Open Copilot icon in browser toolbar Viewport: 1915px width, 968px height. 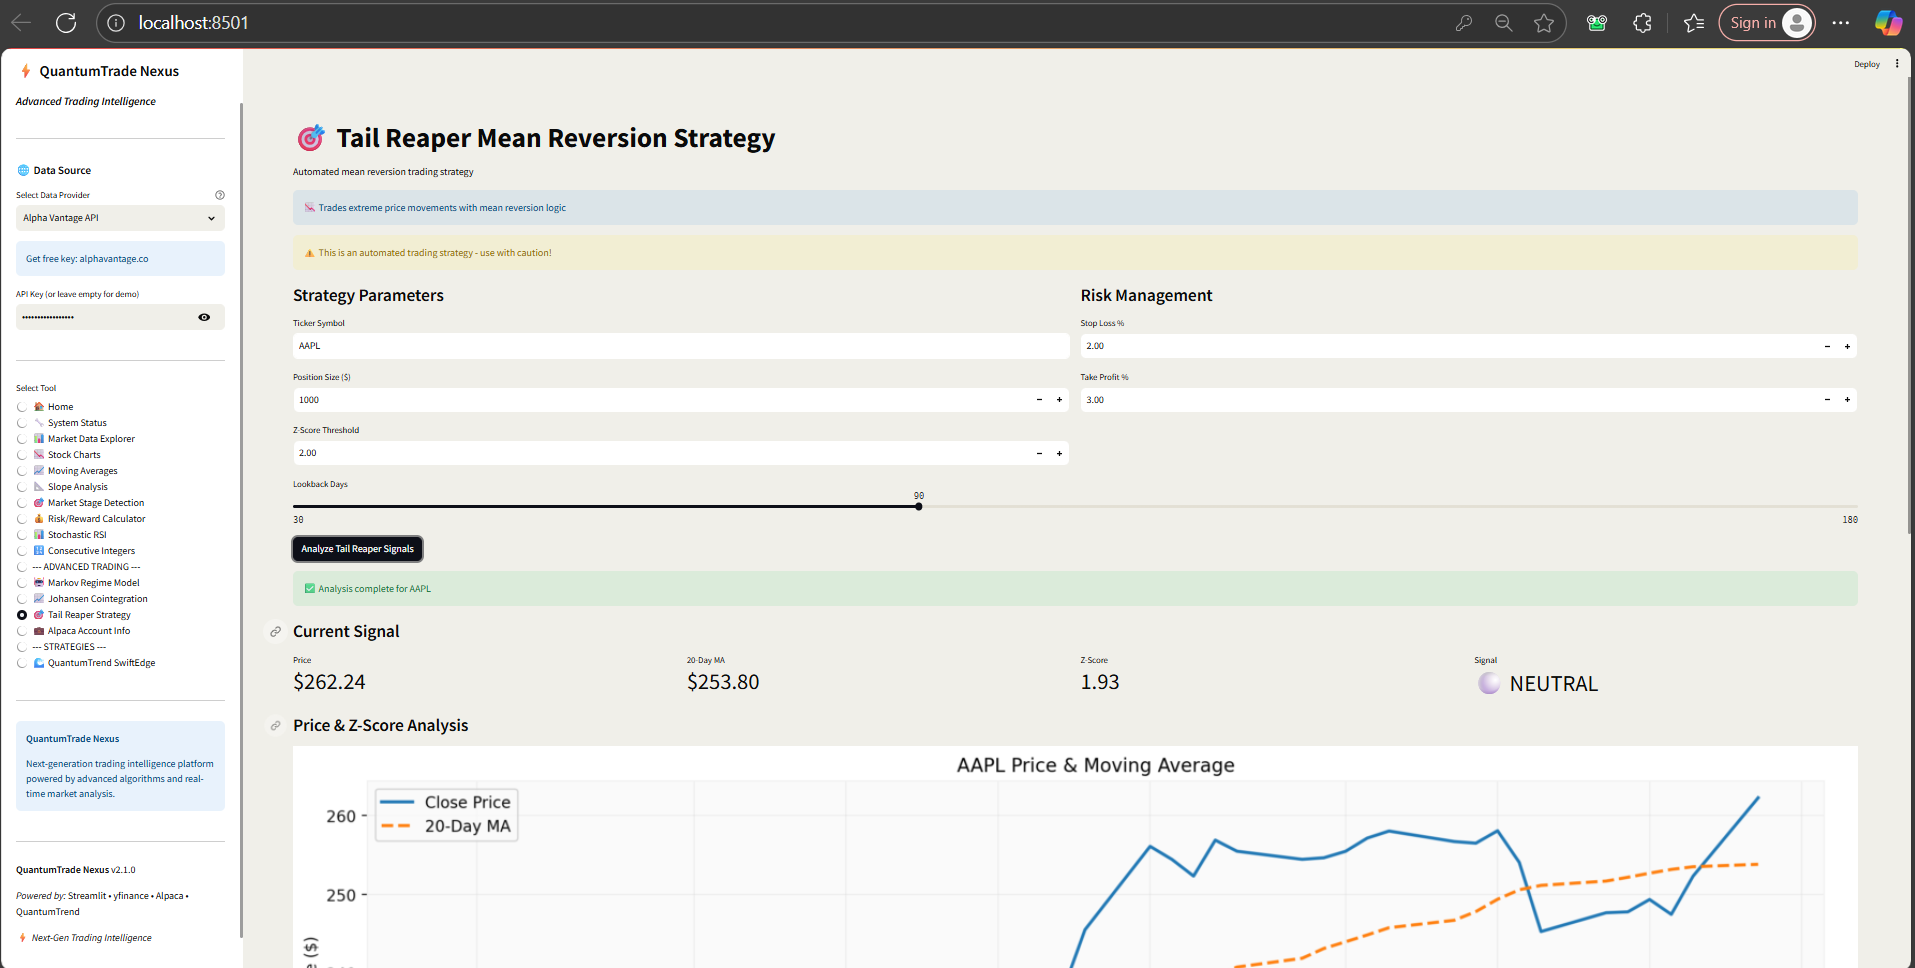(1888, 23)
